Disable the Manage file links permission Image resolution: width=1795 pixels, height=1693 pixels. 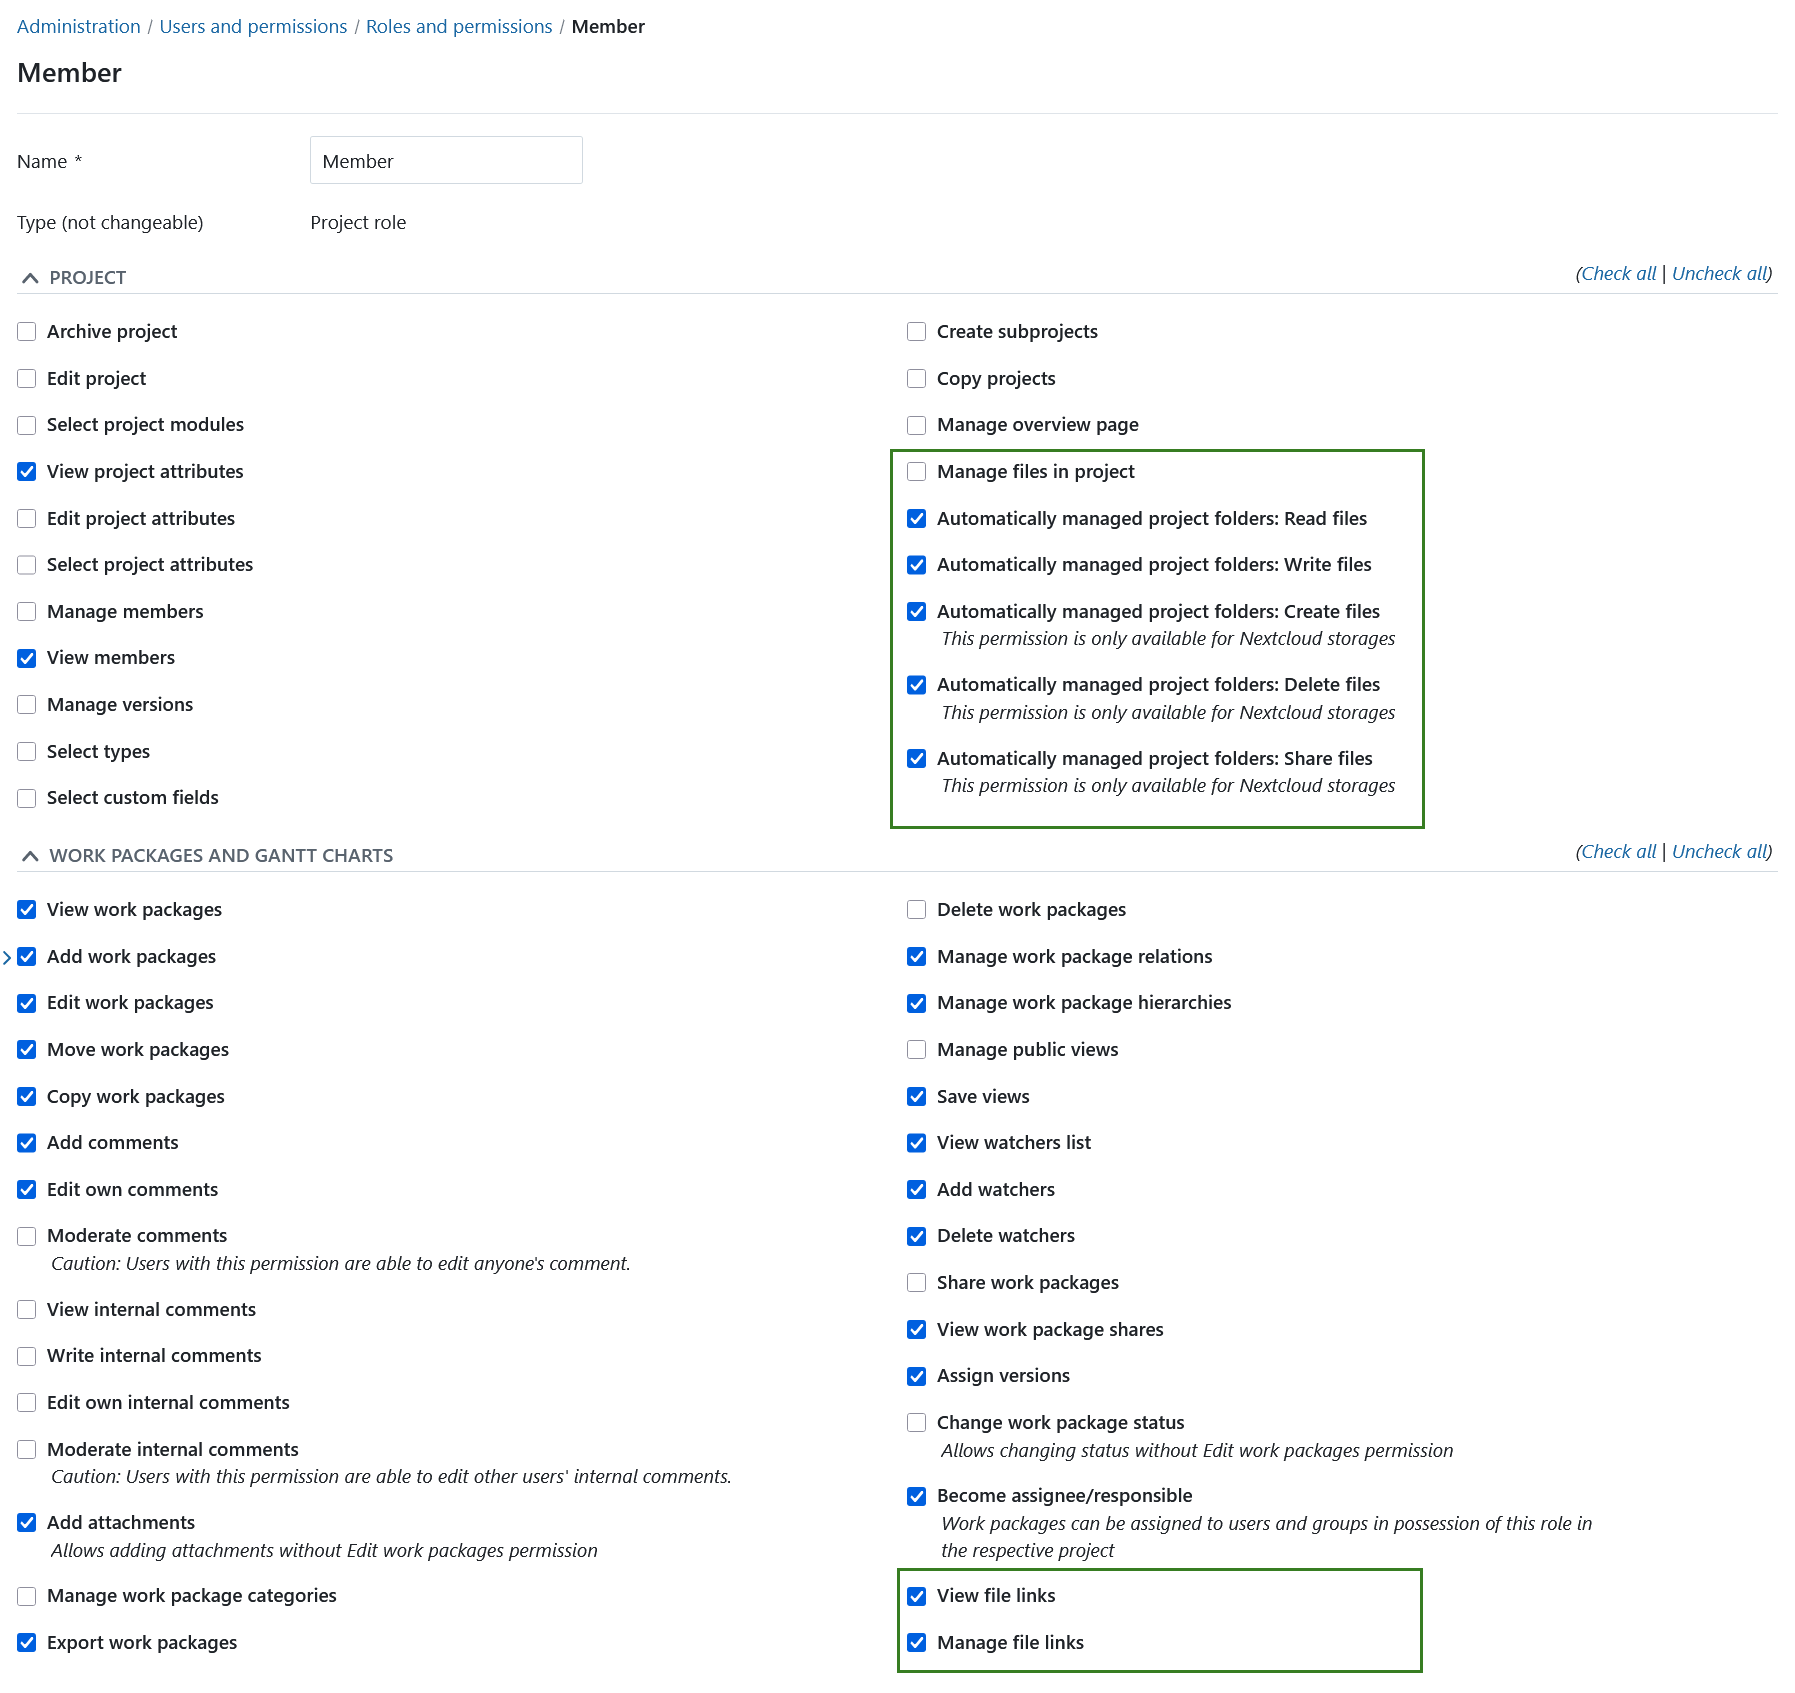click(x=916, y=1642)
